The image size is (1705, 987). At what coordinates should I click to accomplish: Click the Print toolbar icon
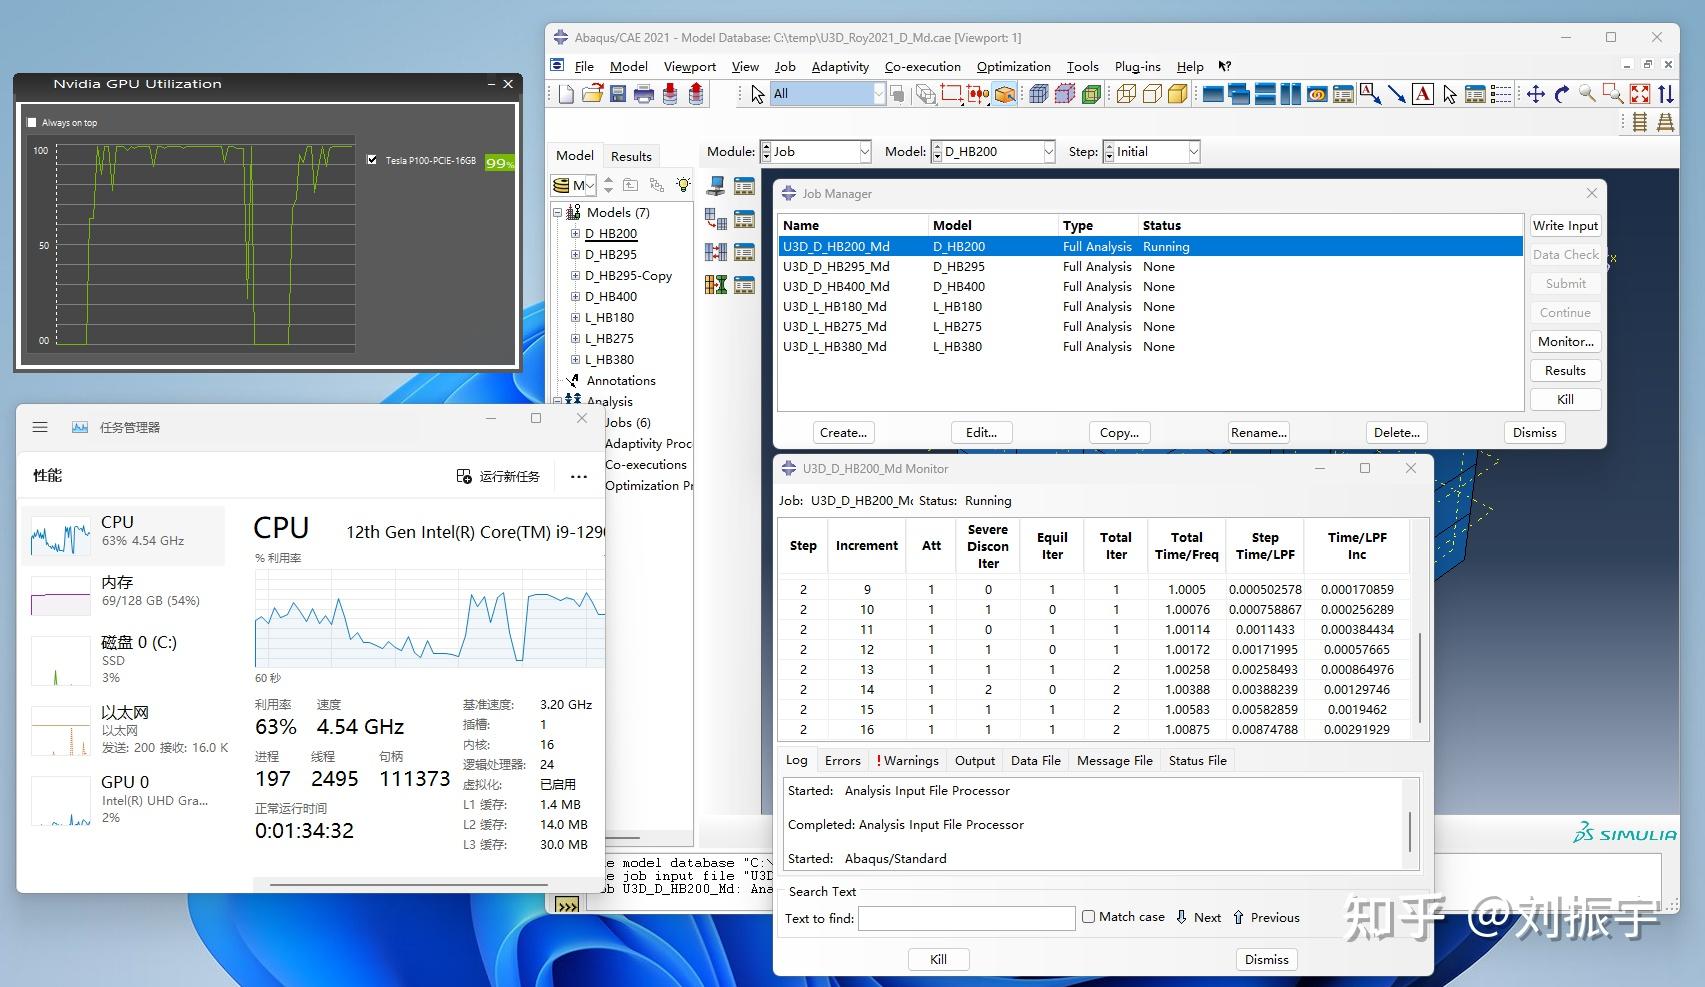pyautogui.click(x=644, y=94)
